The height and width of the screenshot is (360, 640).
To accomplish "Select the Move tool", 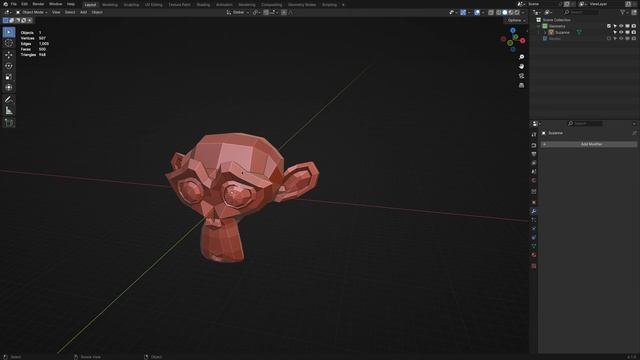I will pos(9,55).
